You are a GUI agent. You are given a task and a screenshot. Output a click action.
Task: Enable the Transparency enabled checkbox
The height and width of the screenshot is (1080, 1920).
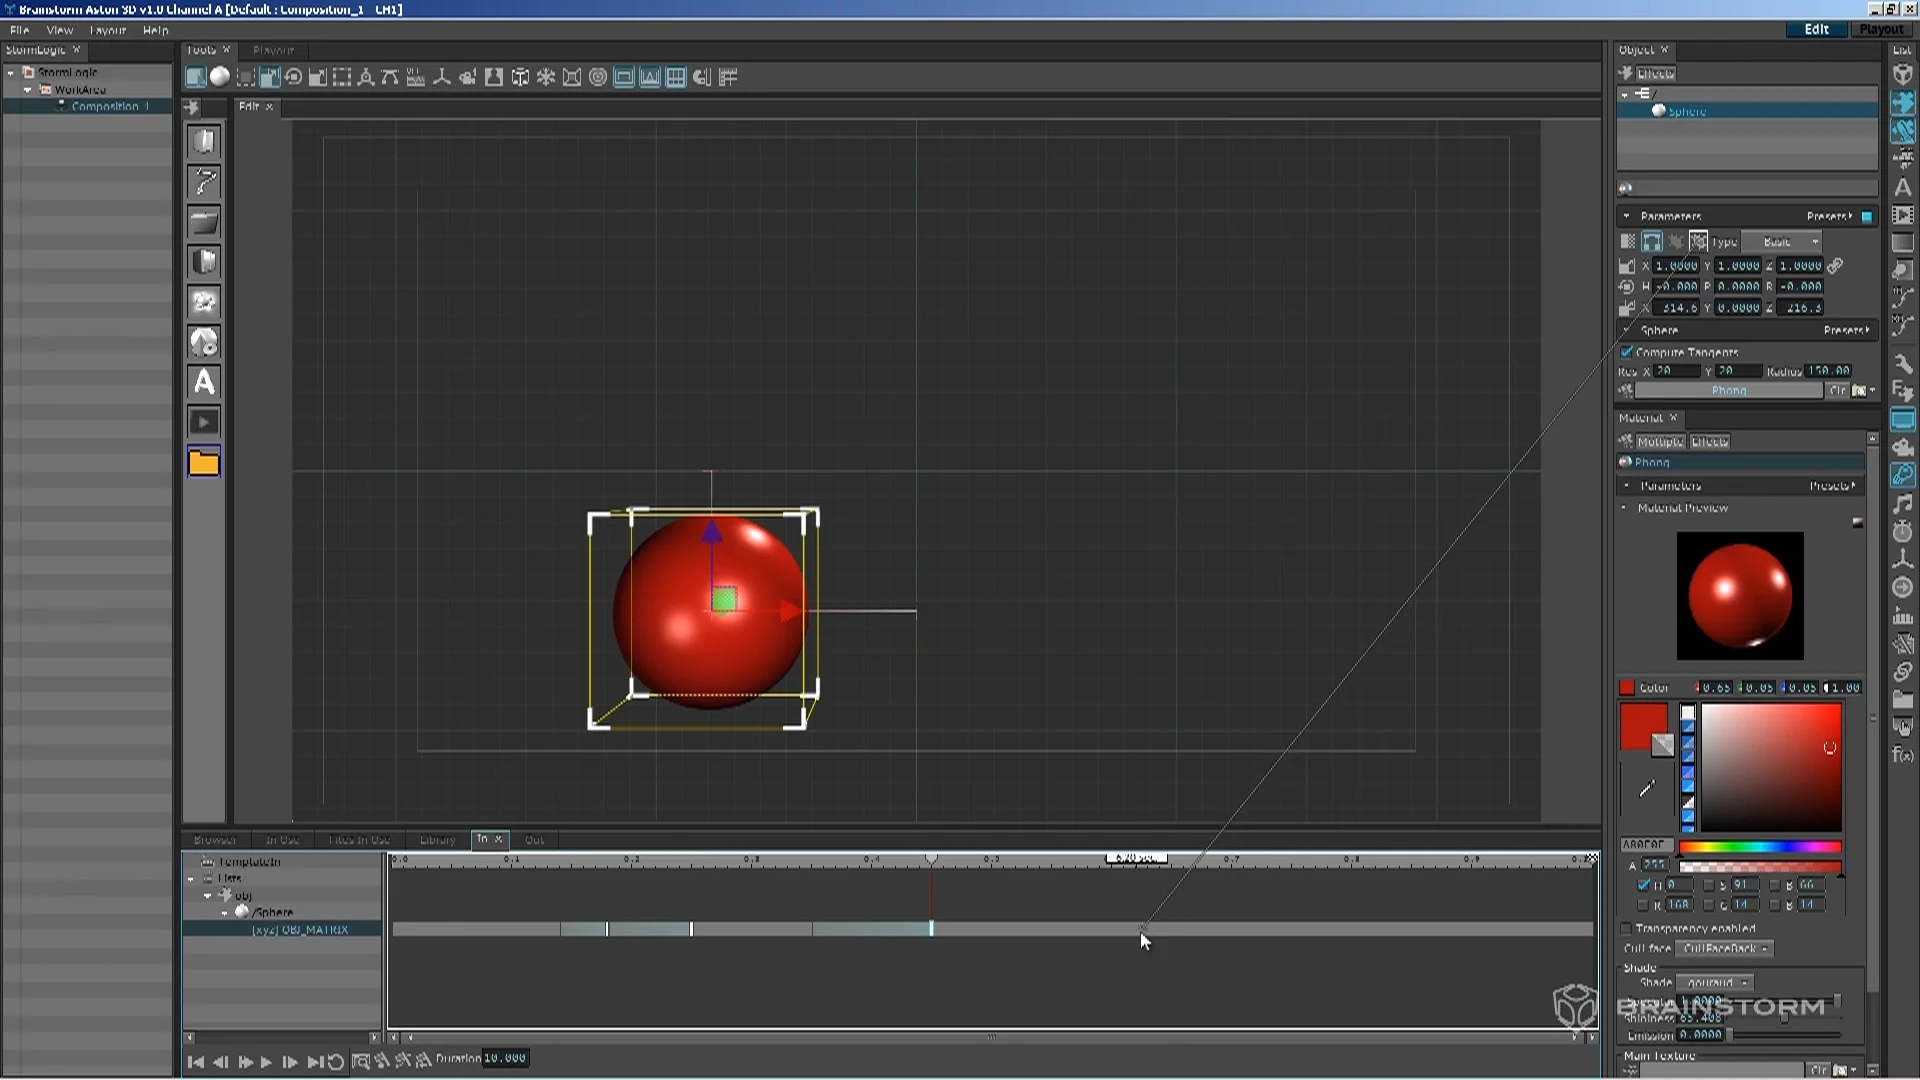[x=1626, y=929]
